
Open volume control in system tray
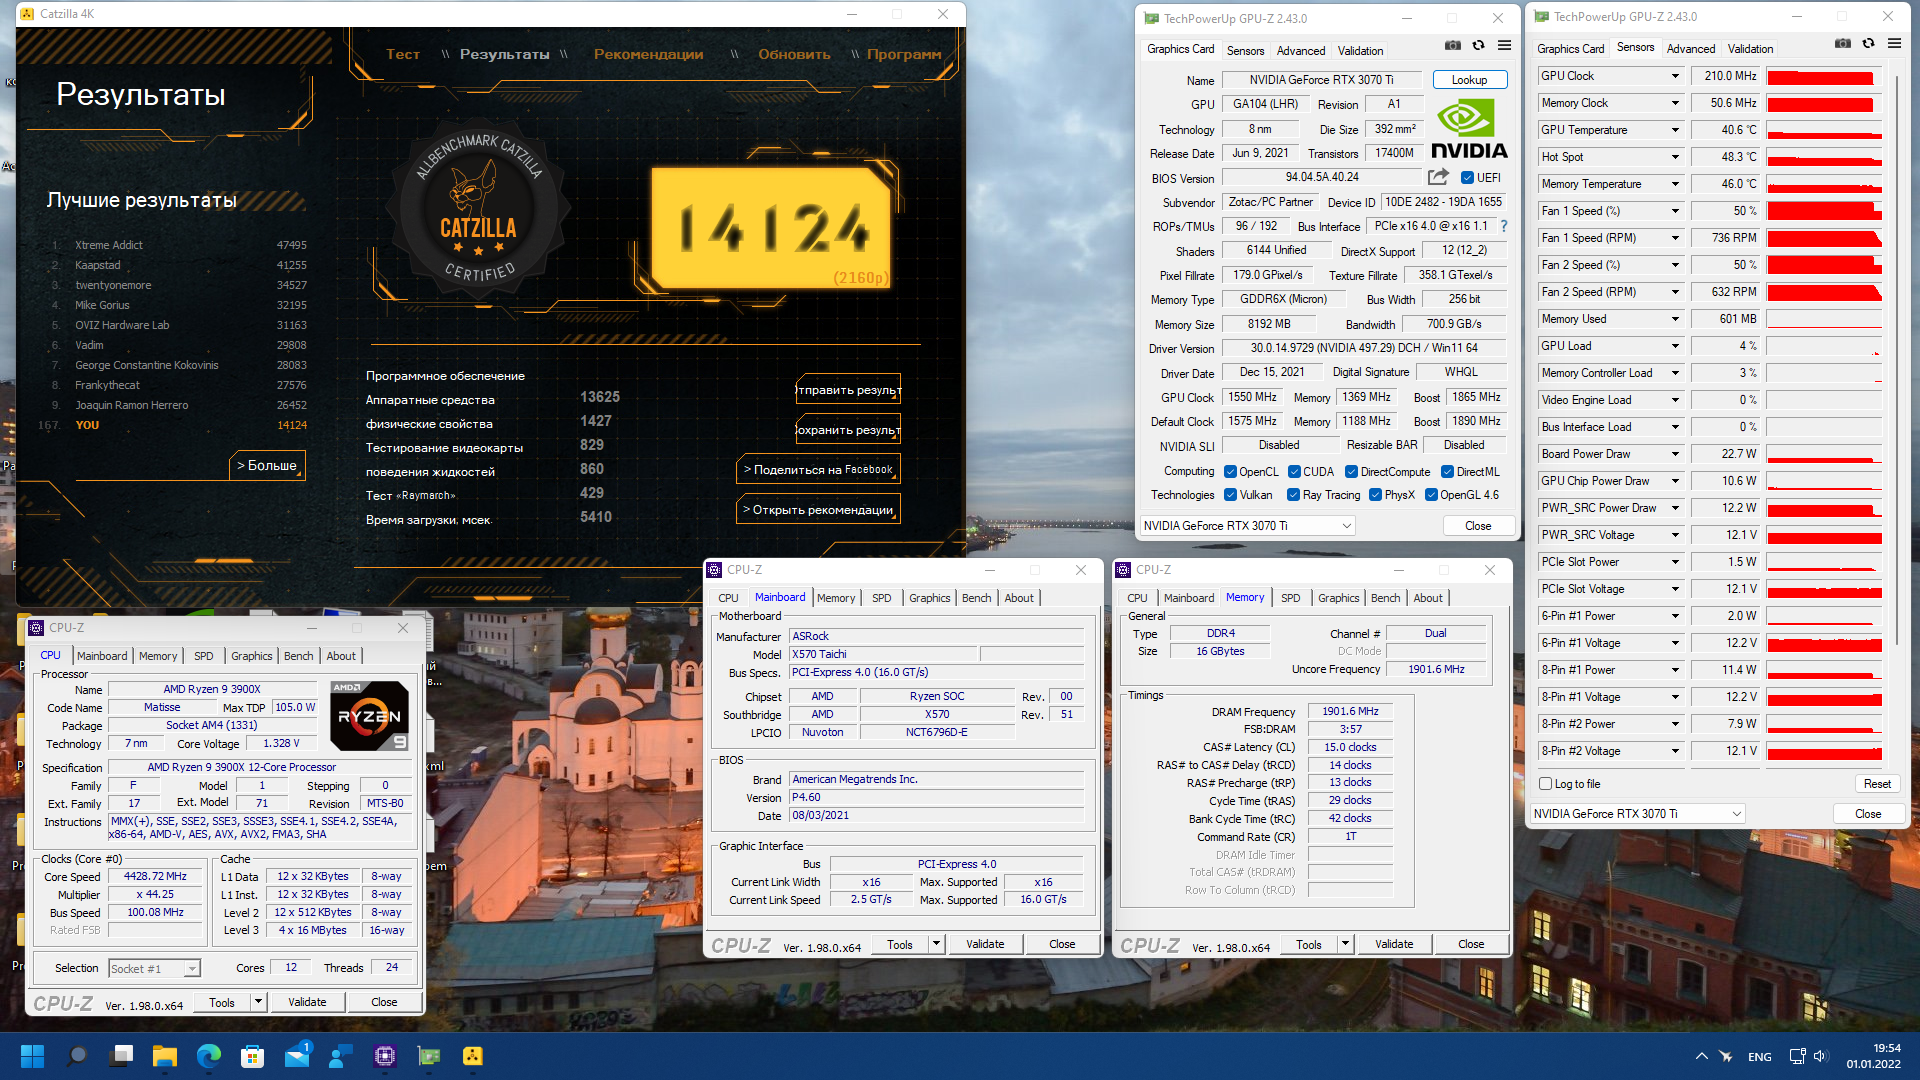tap(1820, 1056)
